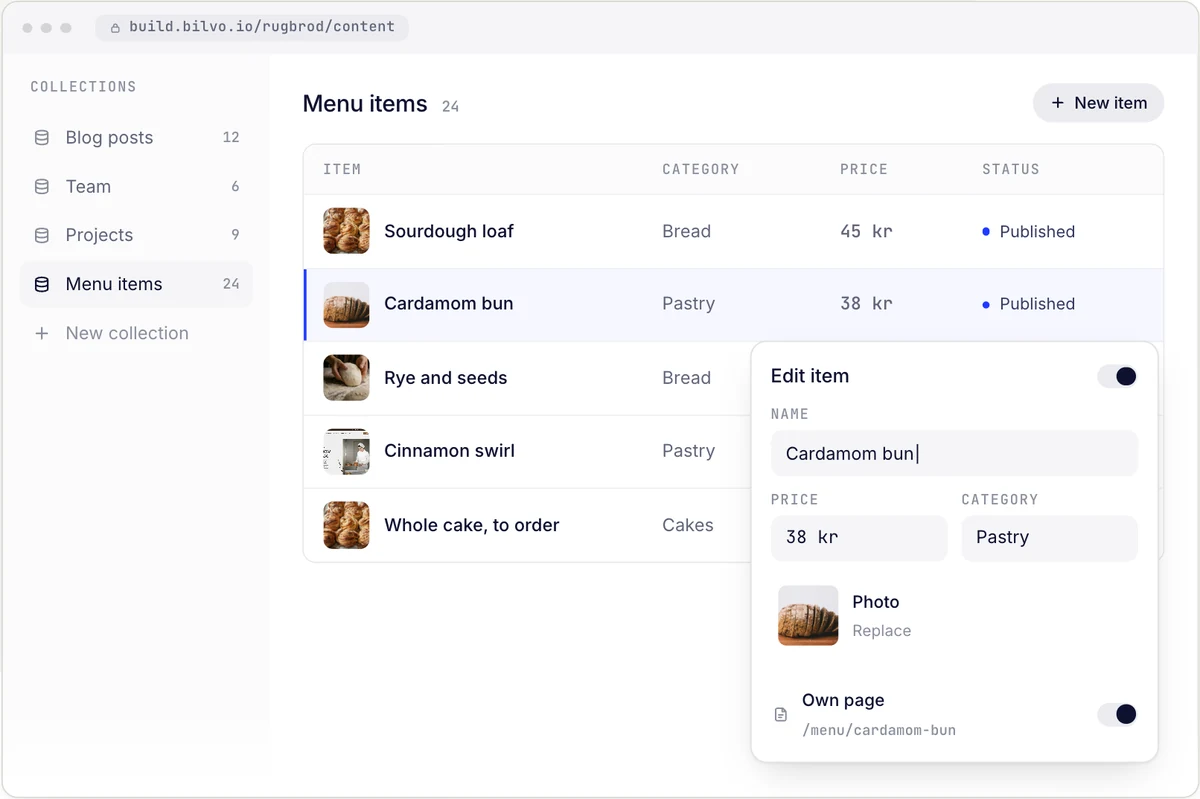The image size is (1200, 799).
Task: Click the photo thumbnail in Edit item panel
Action: (808, 616)
